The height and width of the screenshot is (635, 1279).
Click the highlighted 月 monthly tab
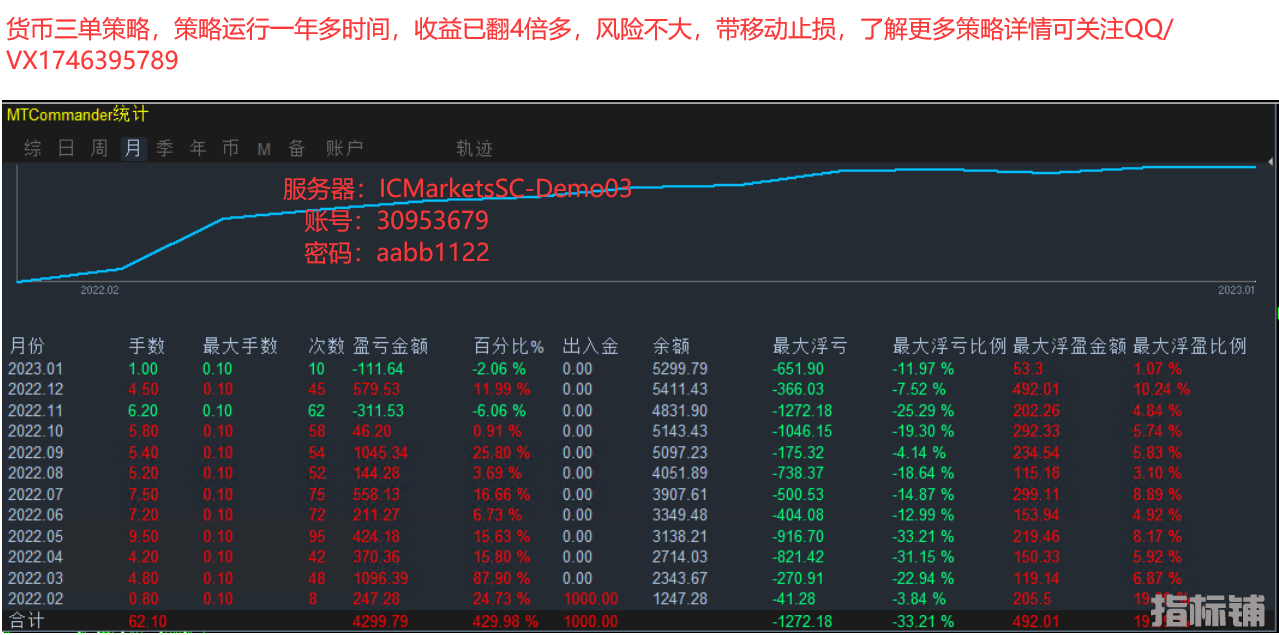[x=133, y=149]
